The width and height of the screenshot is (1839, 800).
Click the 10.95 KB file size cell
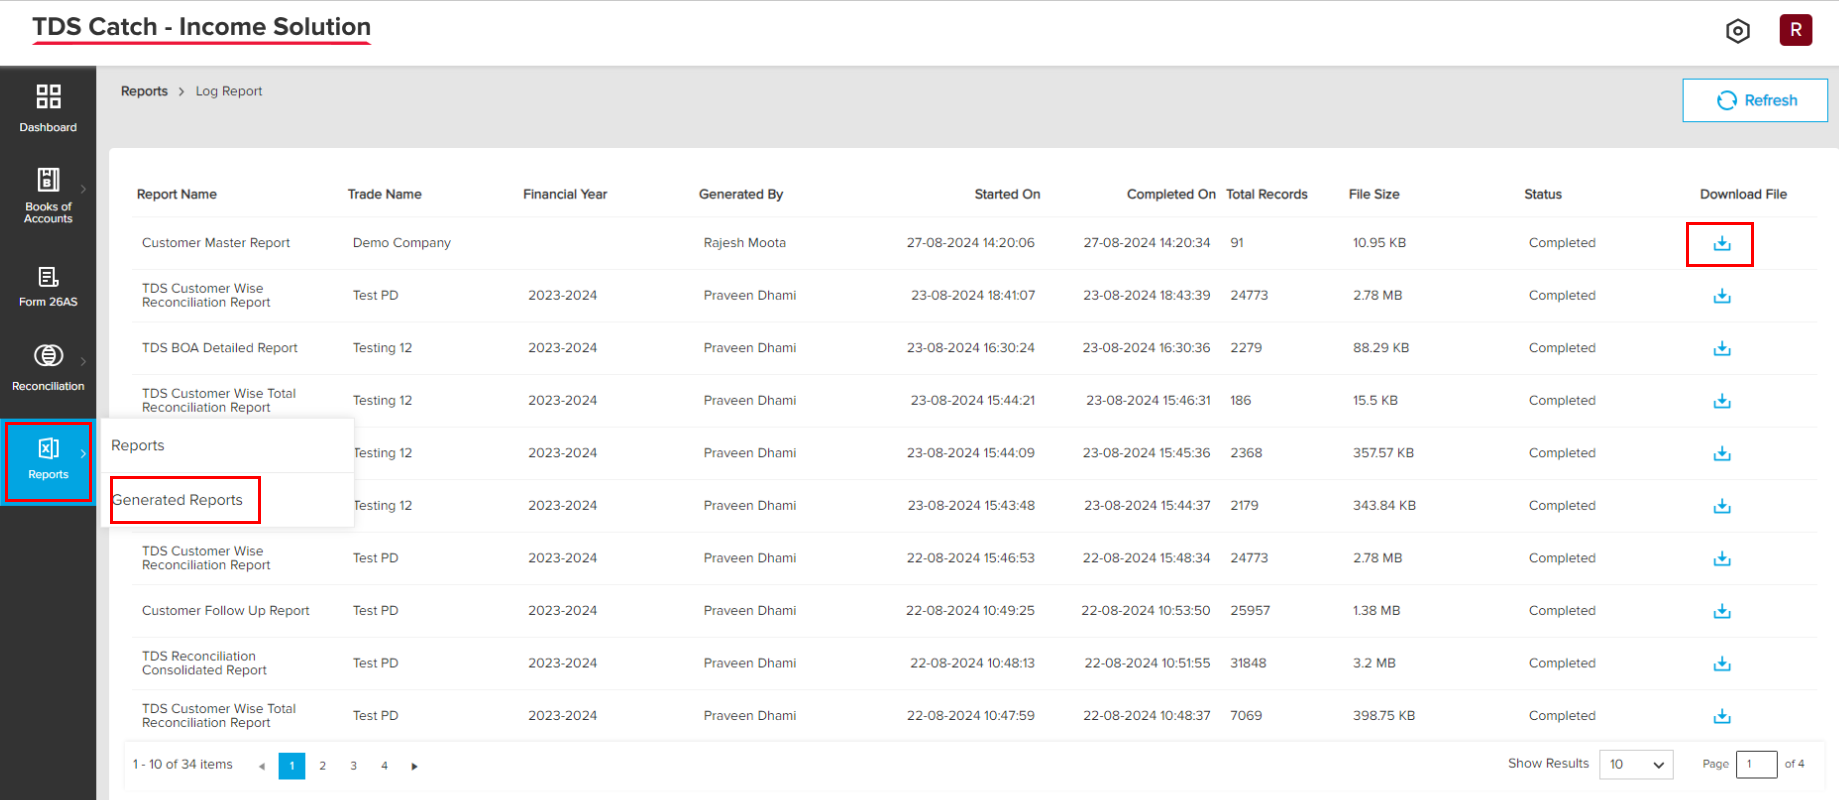(x=1380, y=243)
